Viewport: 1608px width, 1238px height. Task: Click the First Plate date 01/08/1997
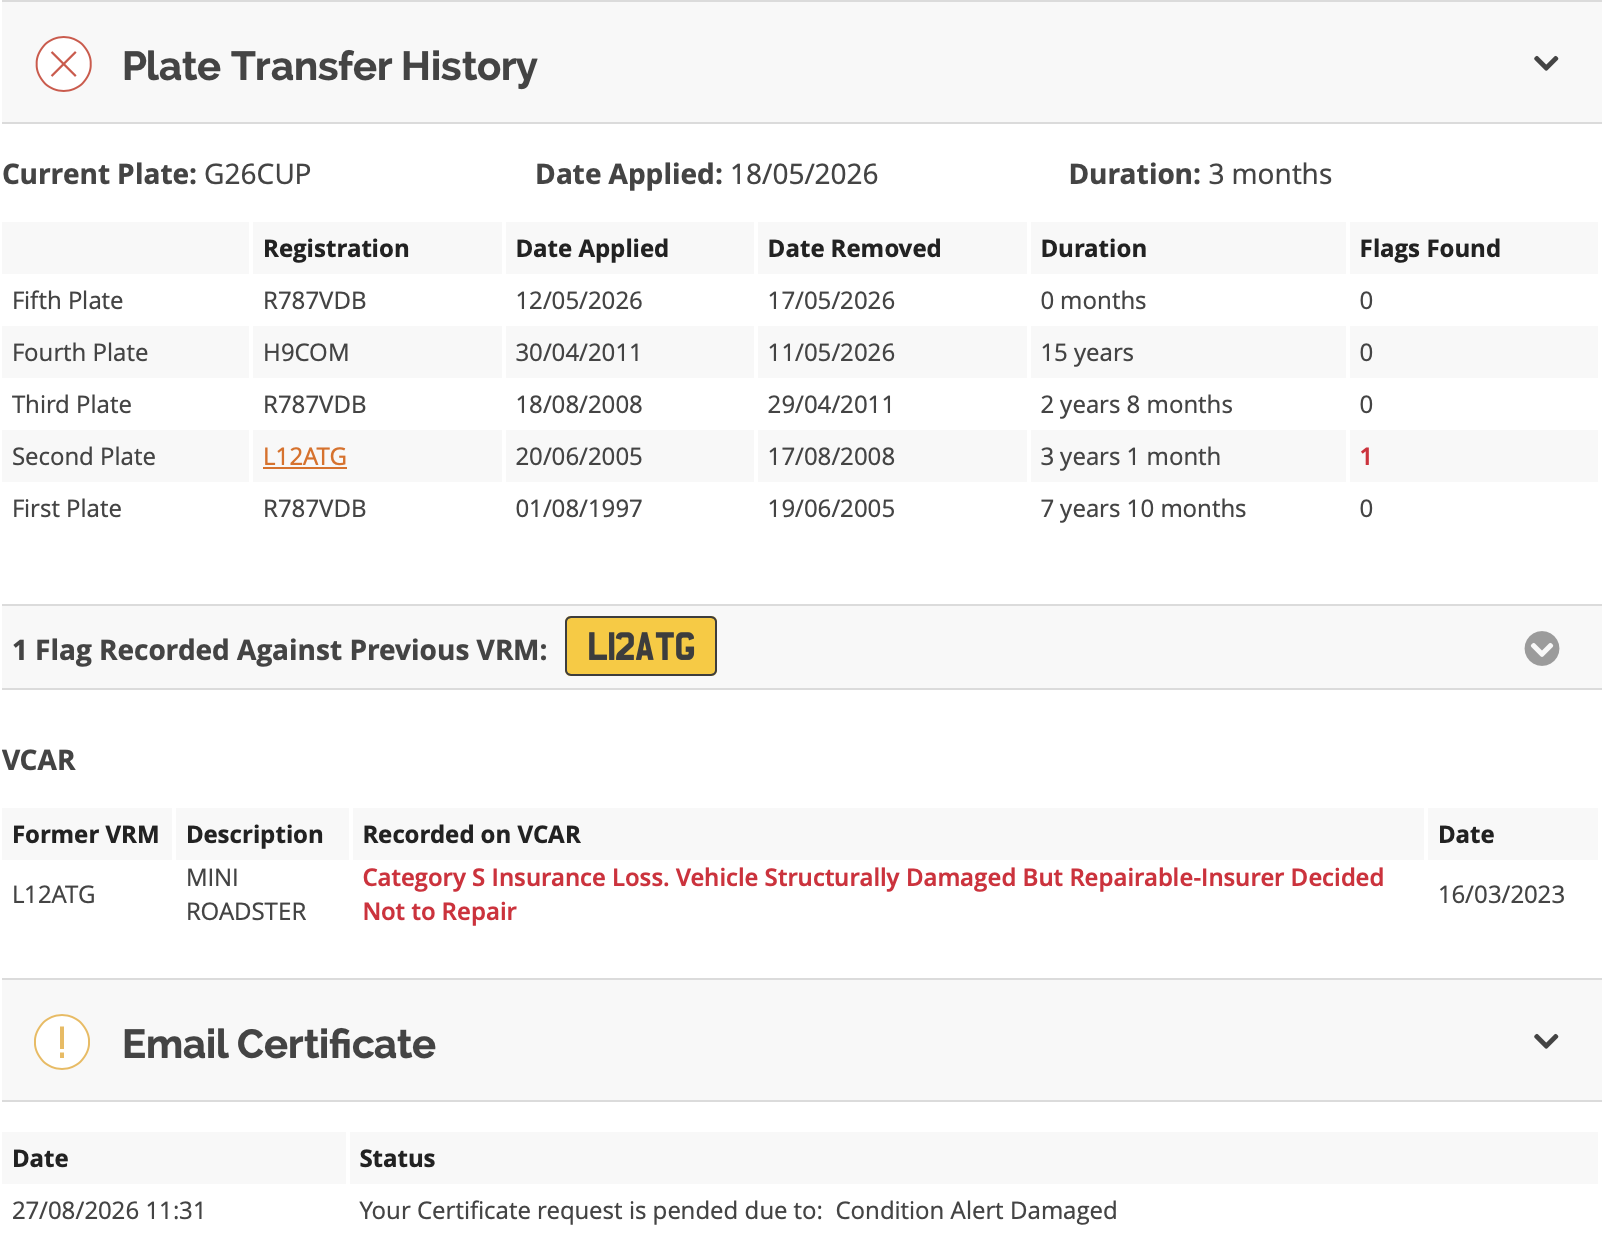point(579,509)
